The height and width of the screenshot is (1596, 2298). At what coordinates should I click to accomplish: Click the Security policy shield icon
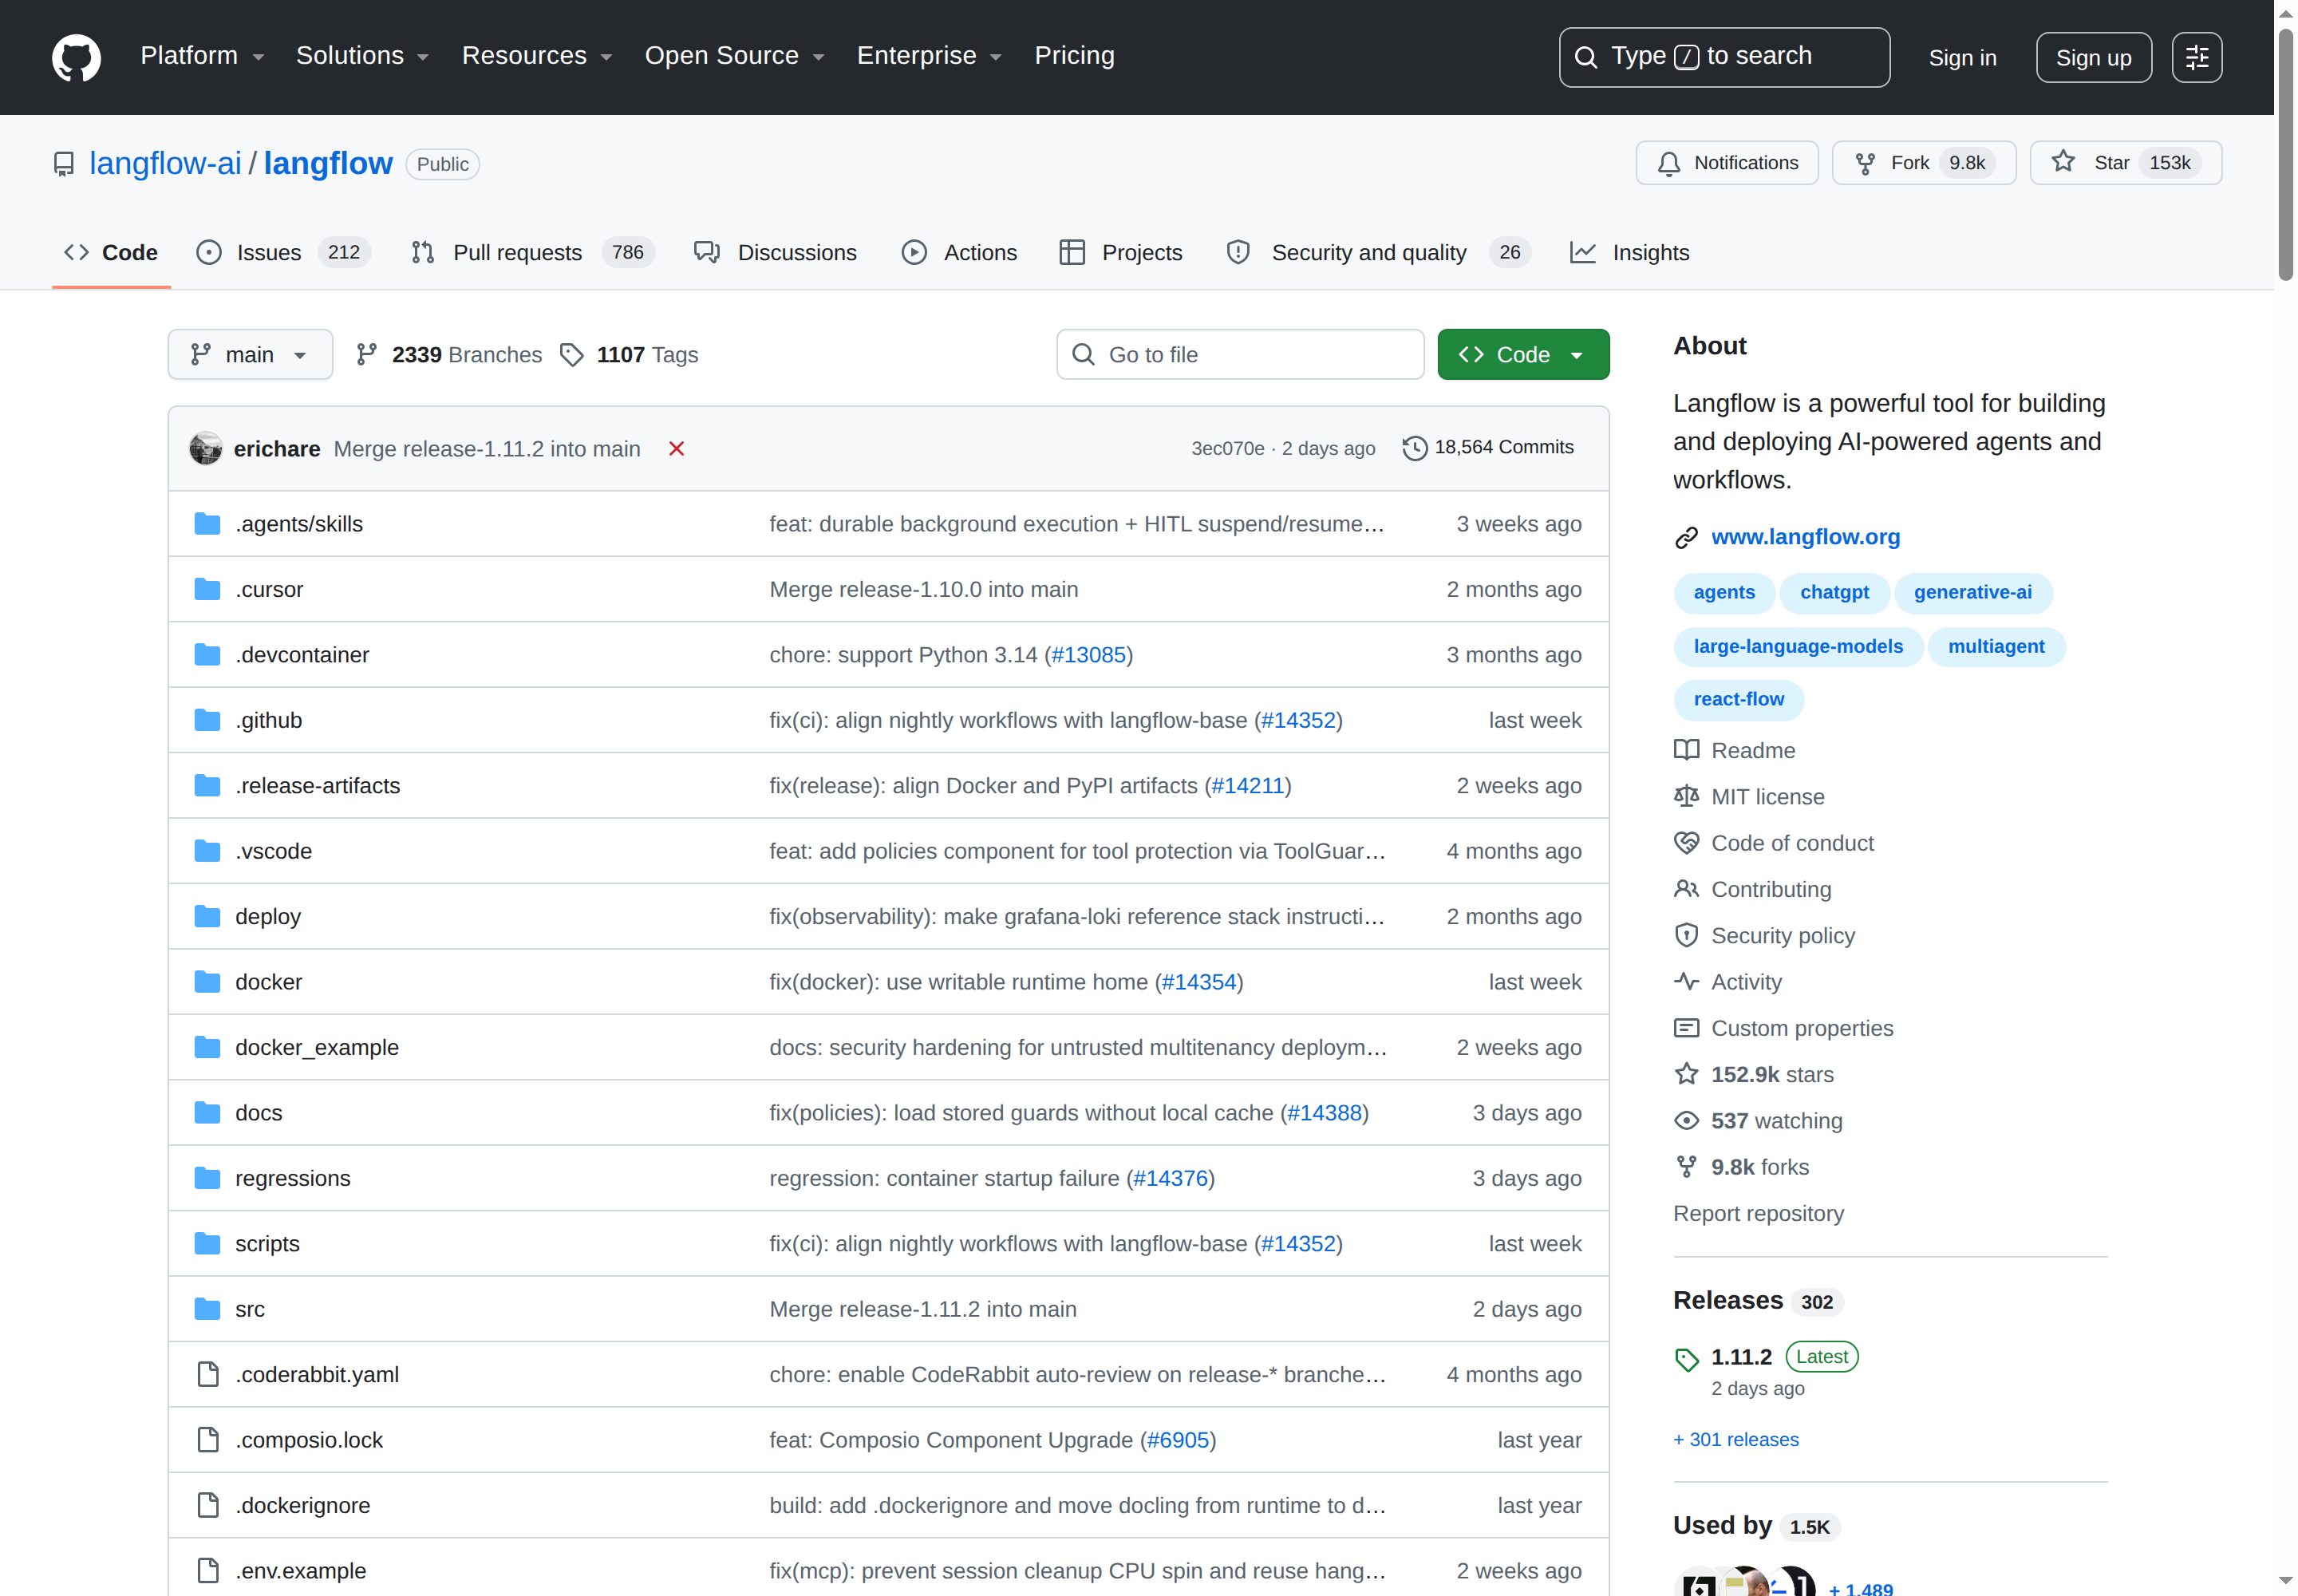pos(1686,935)
